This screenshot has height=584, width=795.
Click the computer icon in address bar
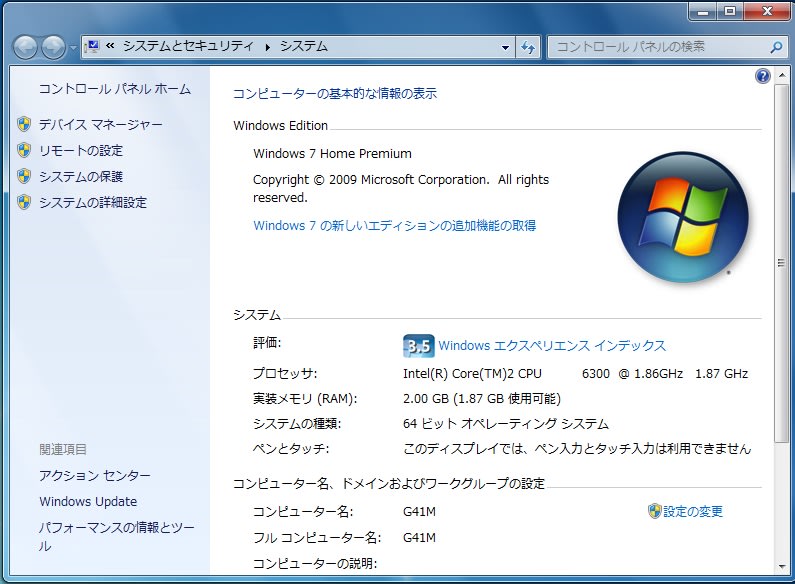click(92, 47)
